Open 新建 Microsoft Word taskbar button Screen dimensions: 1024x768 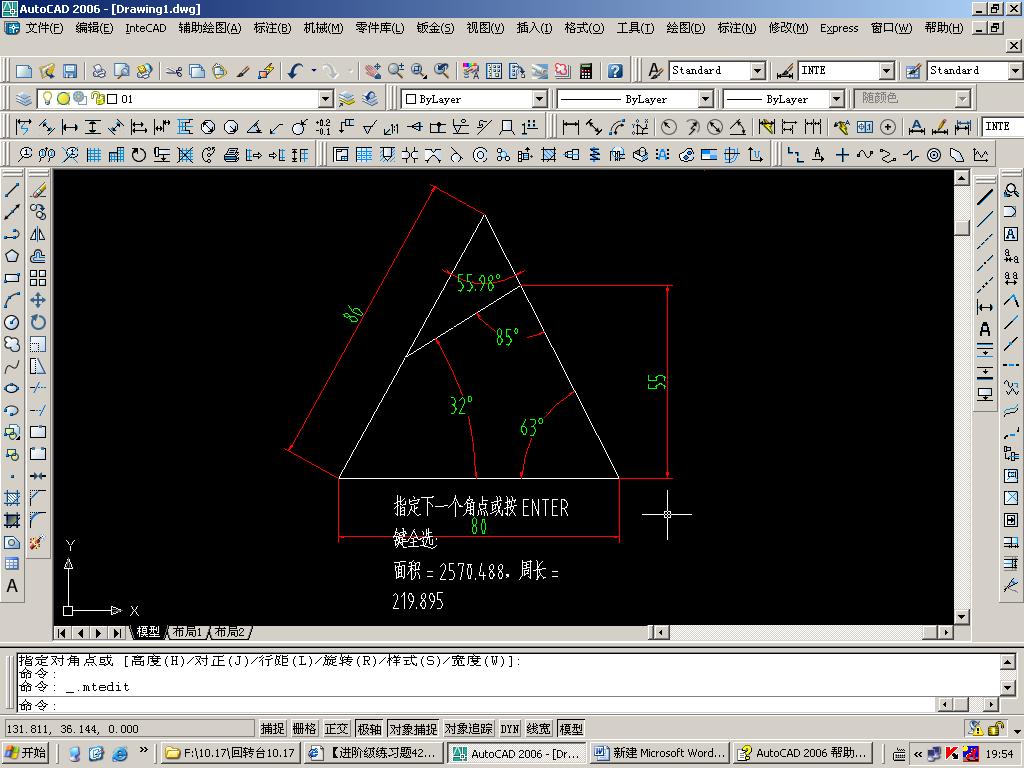[660, 753]
